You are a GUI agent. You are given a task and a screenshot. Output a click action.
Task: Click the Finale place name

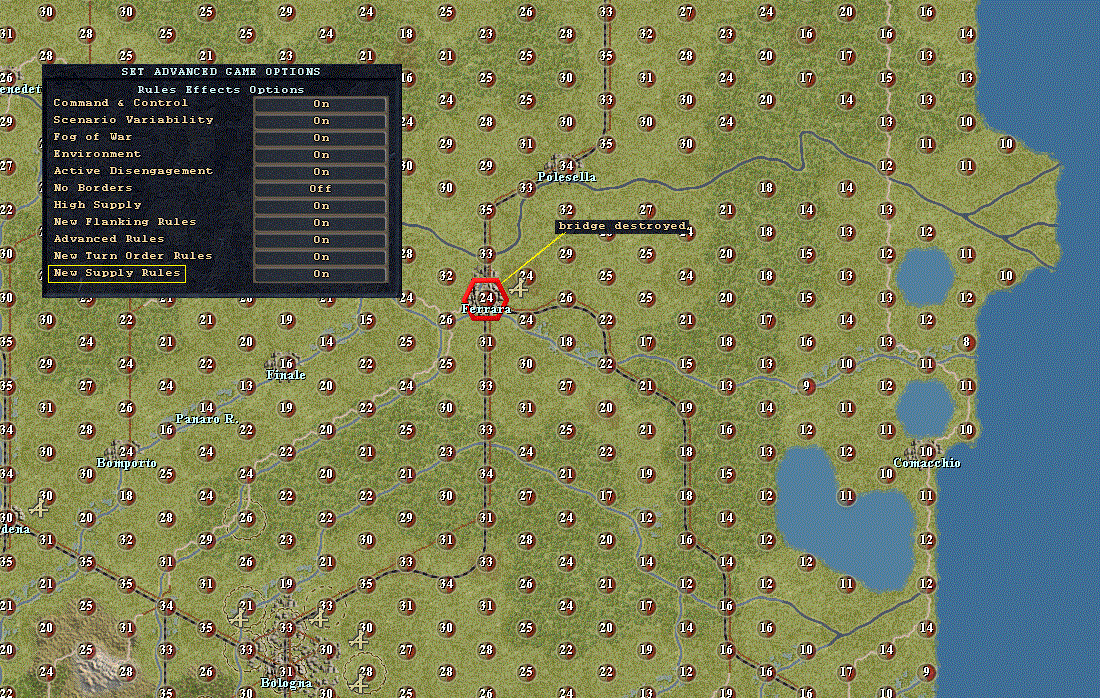coord(286,375)
